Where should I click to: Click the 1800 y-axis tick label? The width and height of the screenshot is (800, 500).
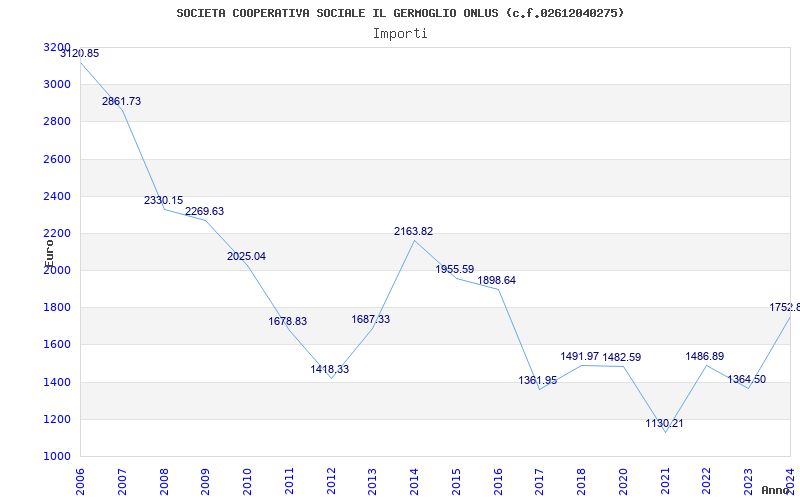point(57,308)
